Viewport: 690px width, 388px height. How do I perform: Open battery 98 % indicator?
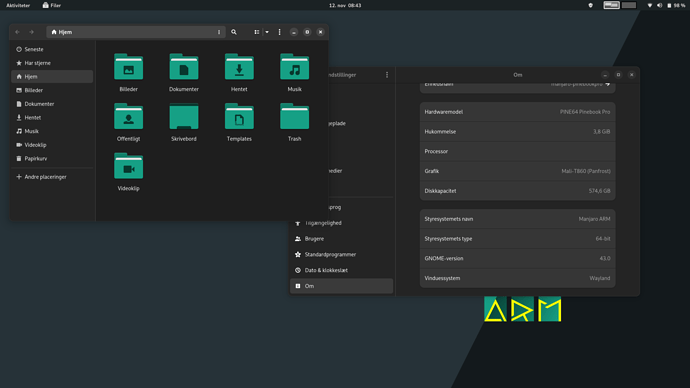(676, 5)
